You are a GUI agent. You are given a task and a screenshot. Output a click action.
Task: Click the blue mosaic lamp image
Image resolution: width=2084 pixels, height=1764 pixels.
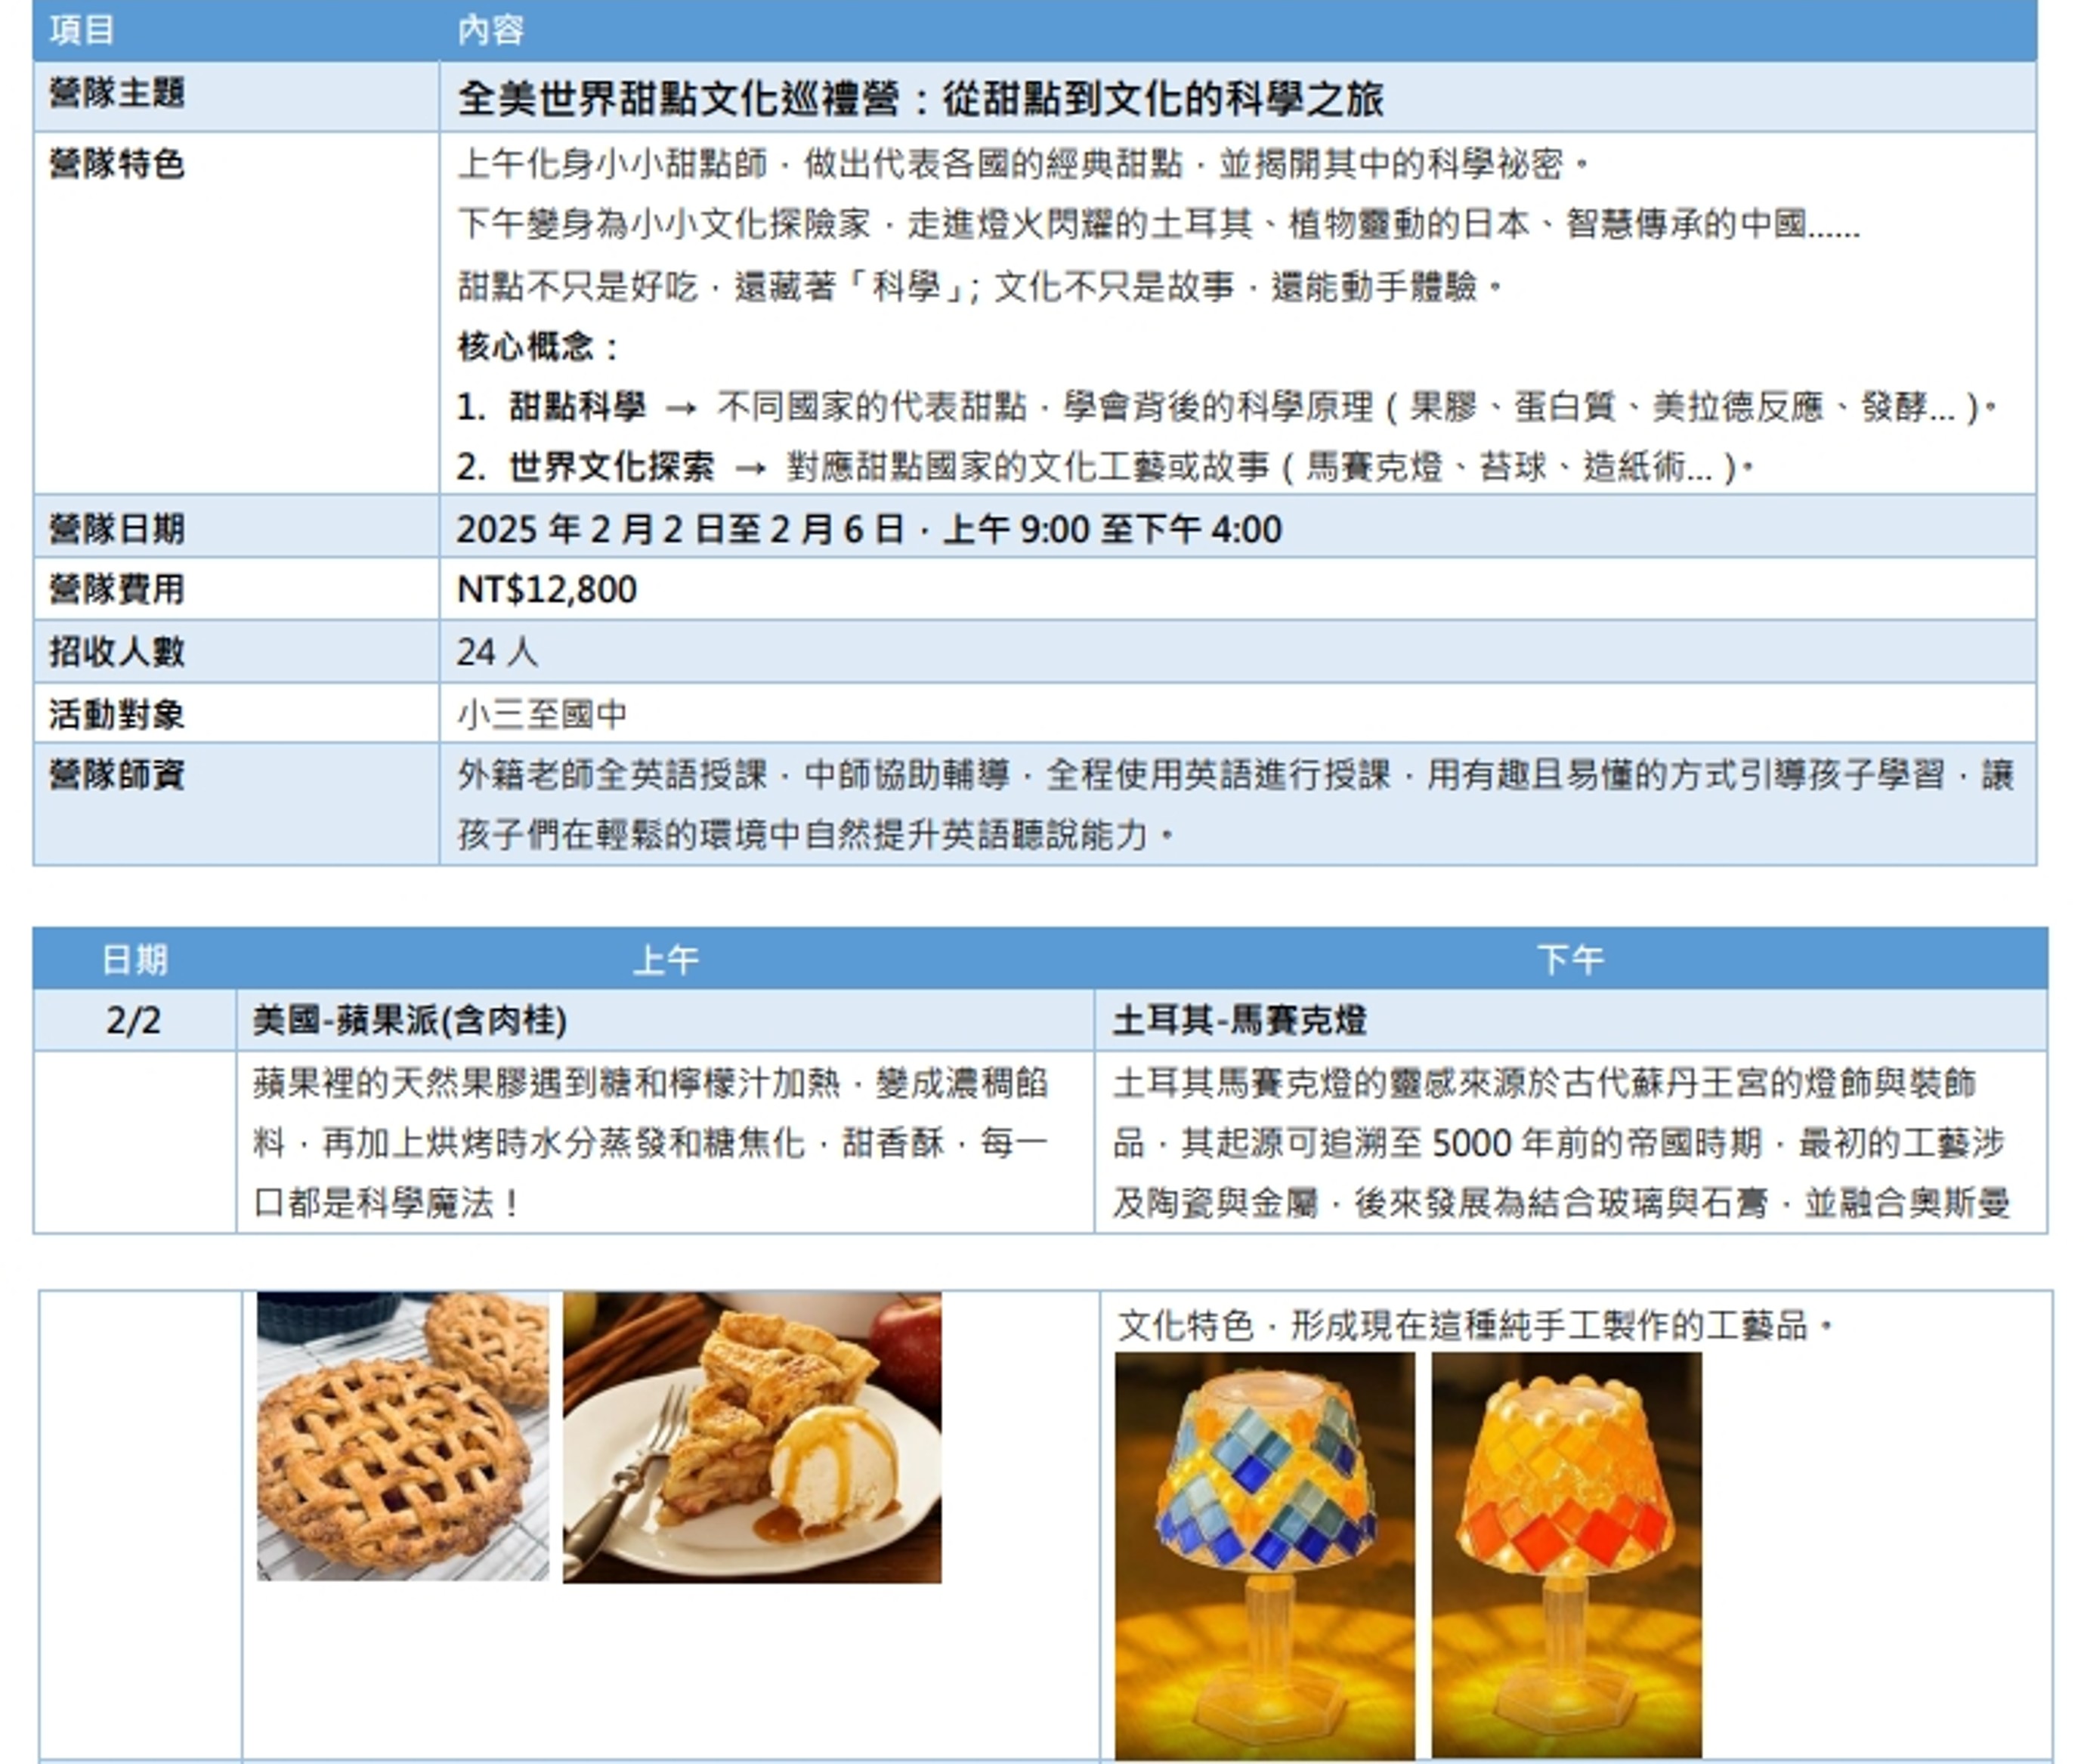coord(1264,1554)
